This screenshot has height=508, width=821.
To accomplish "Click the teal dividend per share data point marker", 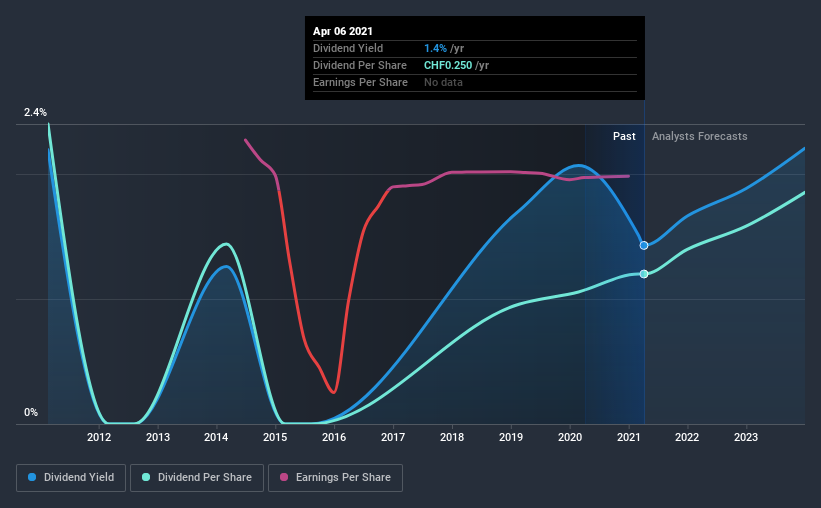I will tap(644, 274).
